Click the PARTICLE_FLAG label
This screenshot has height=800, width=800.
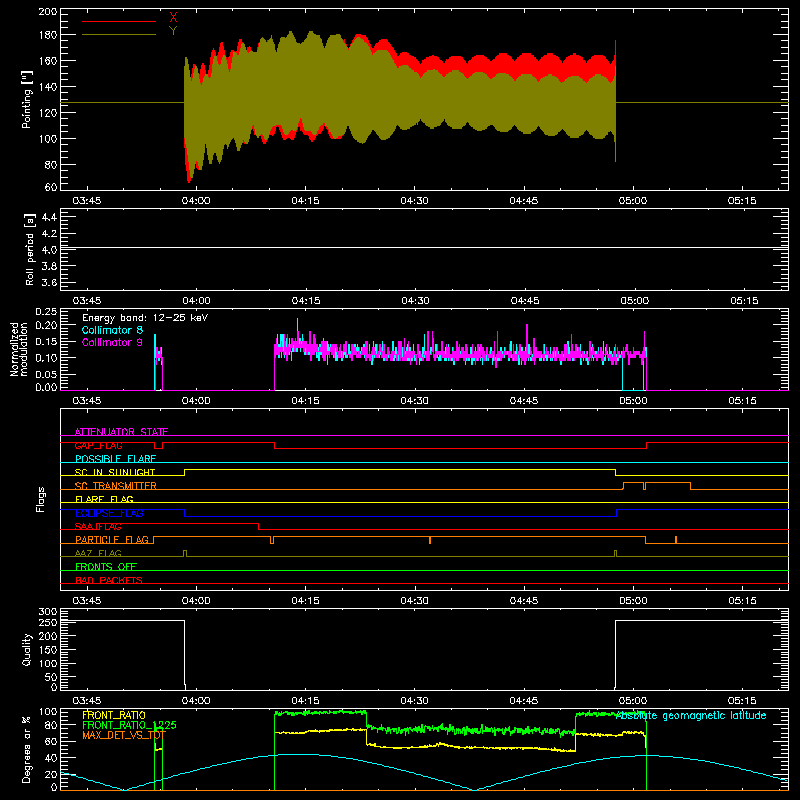click(112, 539)
